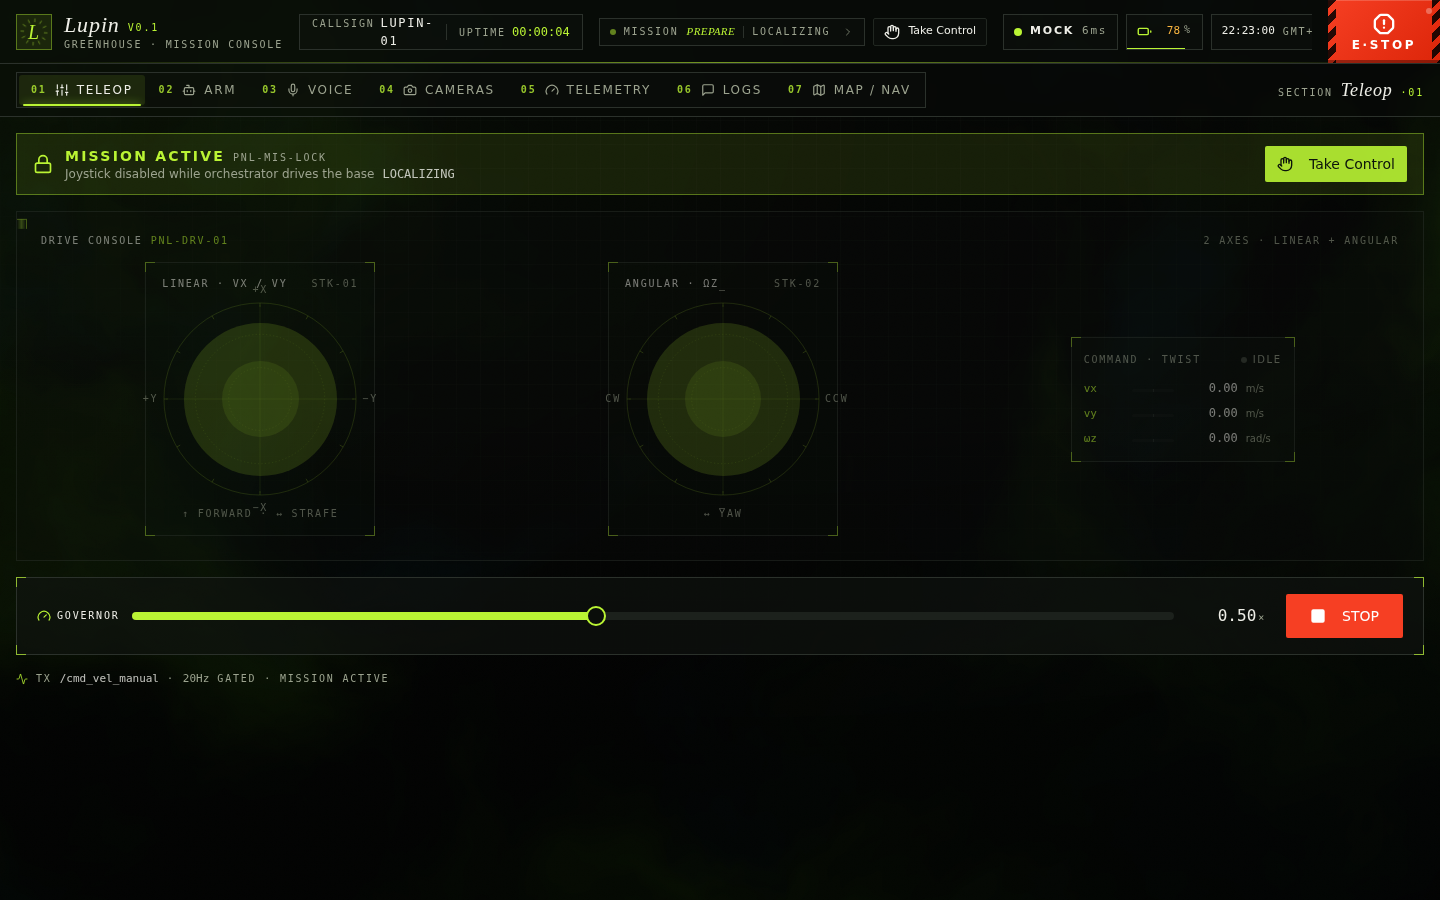The height and width of the screenshot is (900, 1440).
Task: Switch to the Arm tab
Action: pos(197,90)
